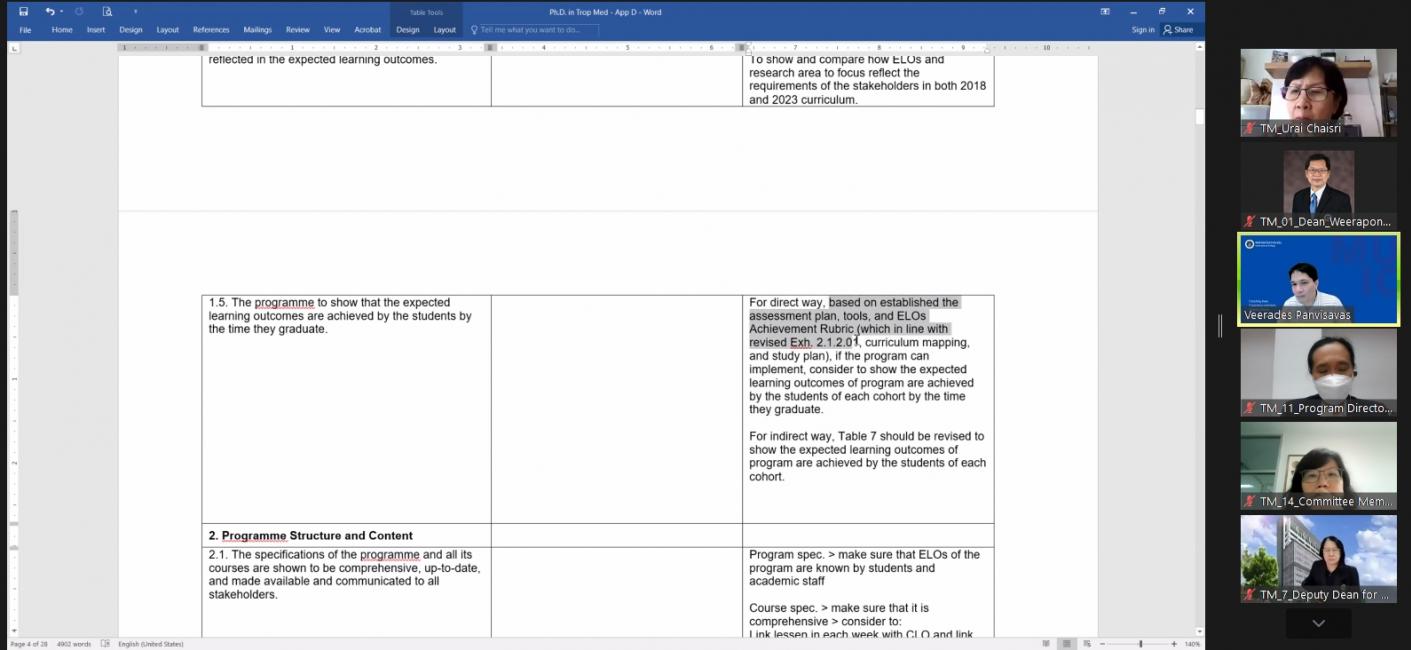Screen dimensions: 1411x650
Task: Click the highlighted text 'based on established the'
Action: pyautogui.click(x=893, y=302)
